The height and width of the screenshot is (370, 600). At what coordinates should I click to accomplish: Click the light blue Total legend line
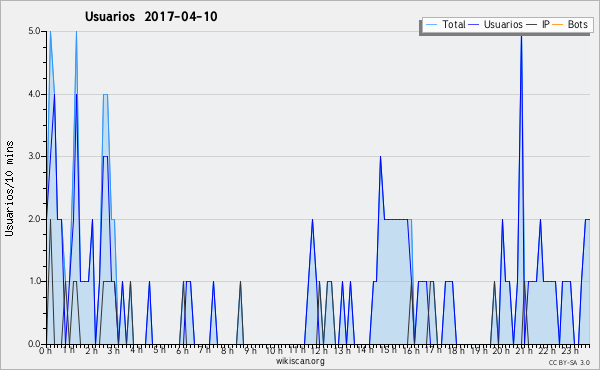431,25
